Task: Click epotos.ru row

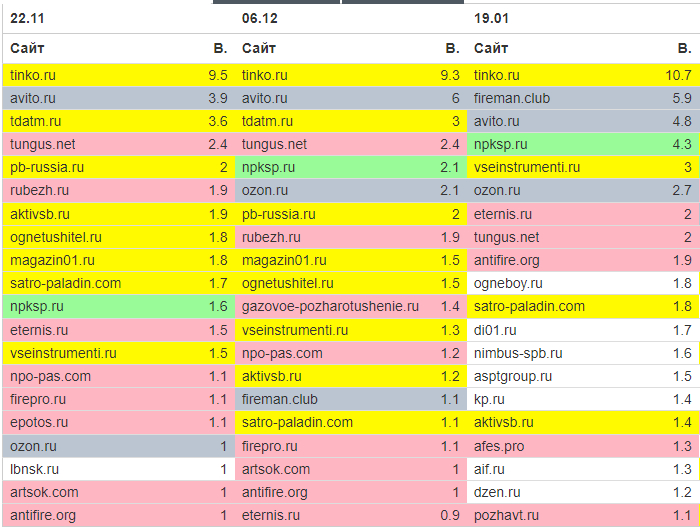Action: coord(119,422)
